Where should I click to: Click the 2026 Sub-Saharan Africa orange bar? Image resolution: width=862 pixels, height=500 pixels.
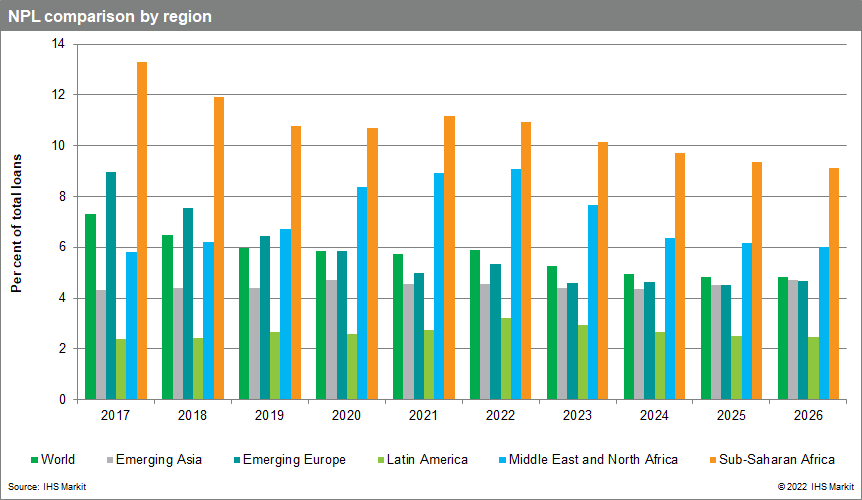pyautogui.click(x=834, y=283)
